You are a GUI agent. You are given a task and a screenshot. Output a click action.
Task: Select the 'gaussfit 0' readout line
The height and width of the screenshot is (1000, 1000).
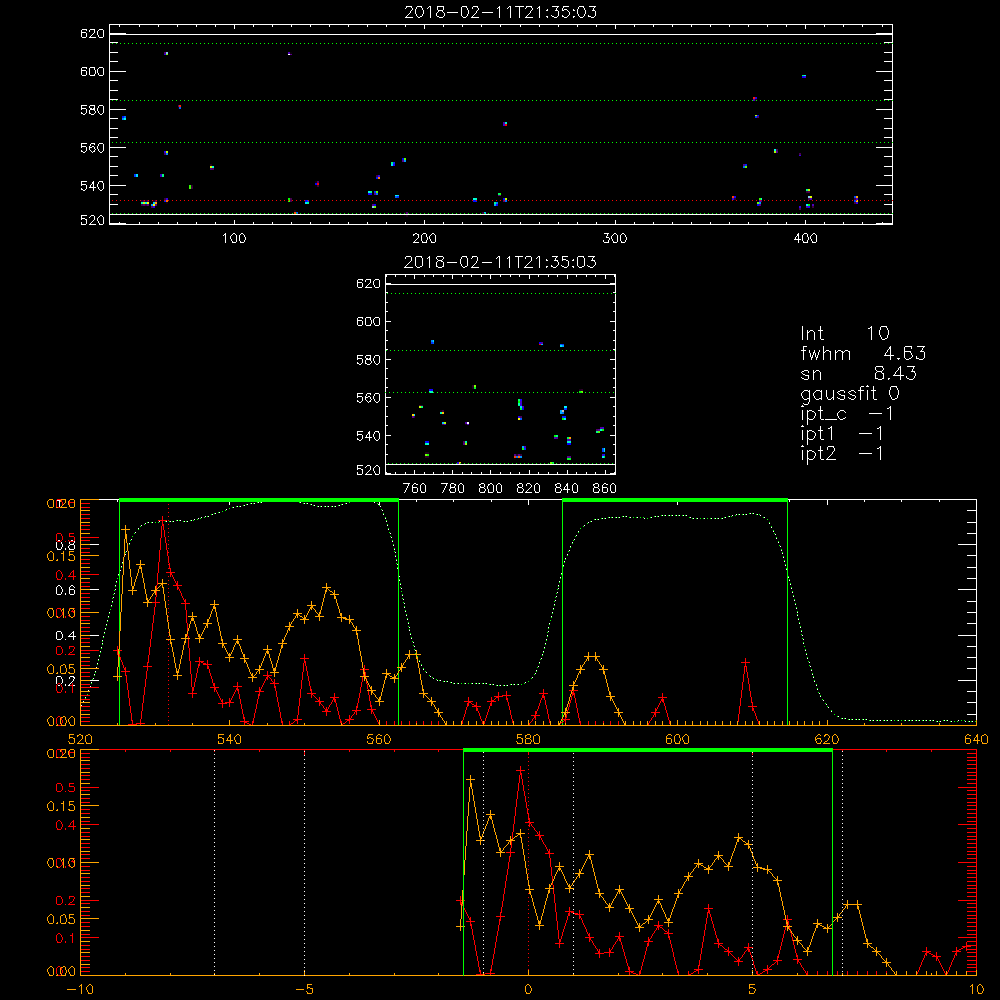click(x=849, y=394)
